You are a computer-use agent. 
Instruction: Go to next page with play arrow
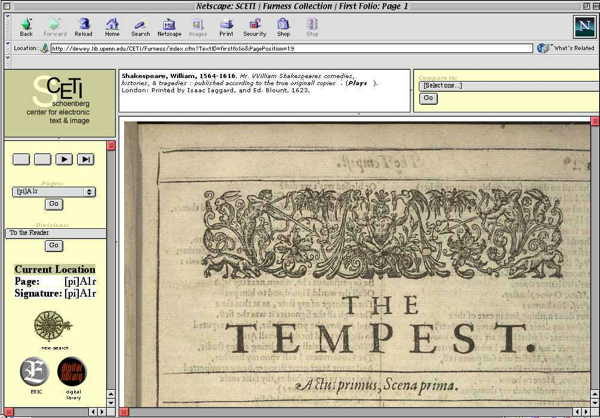coord(64,159)
